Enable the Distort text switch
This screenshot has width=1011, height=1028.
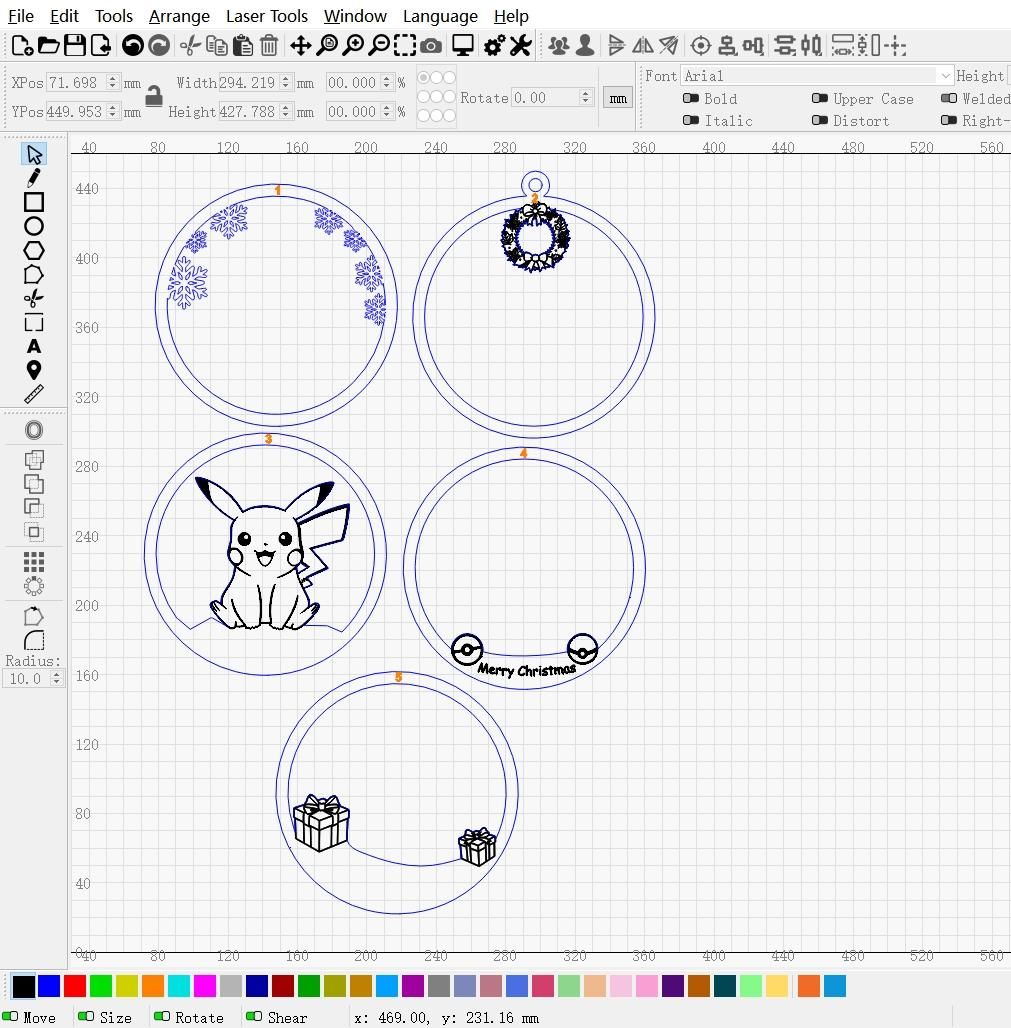[x=820, y=120]
